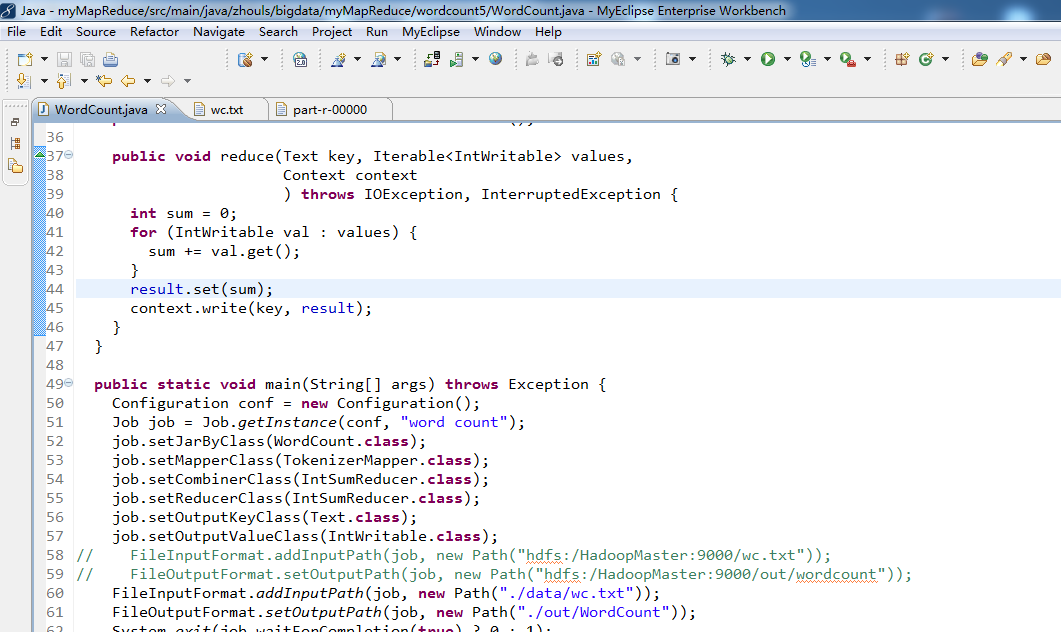Click on line 44 result.set(sum)
This screenshot has height=632, width=1061.
pyautogui.click(x=202, y=289)
